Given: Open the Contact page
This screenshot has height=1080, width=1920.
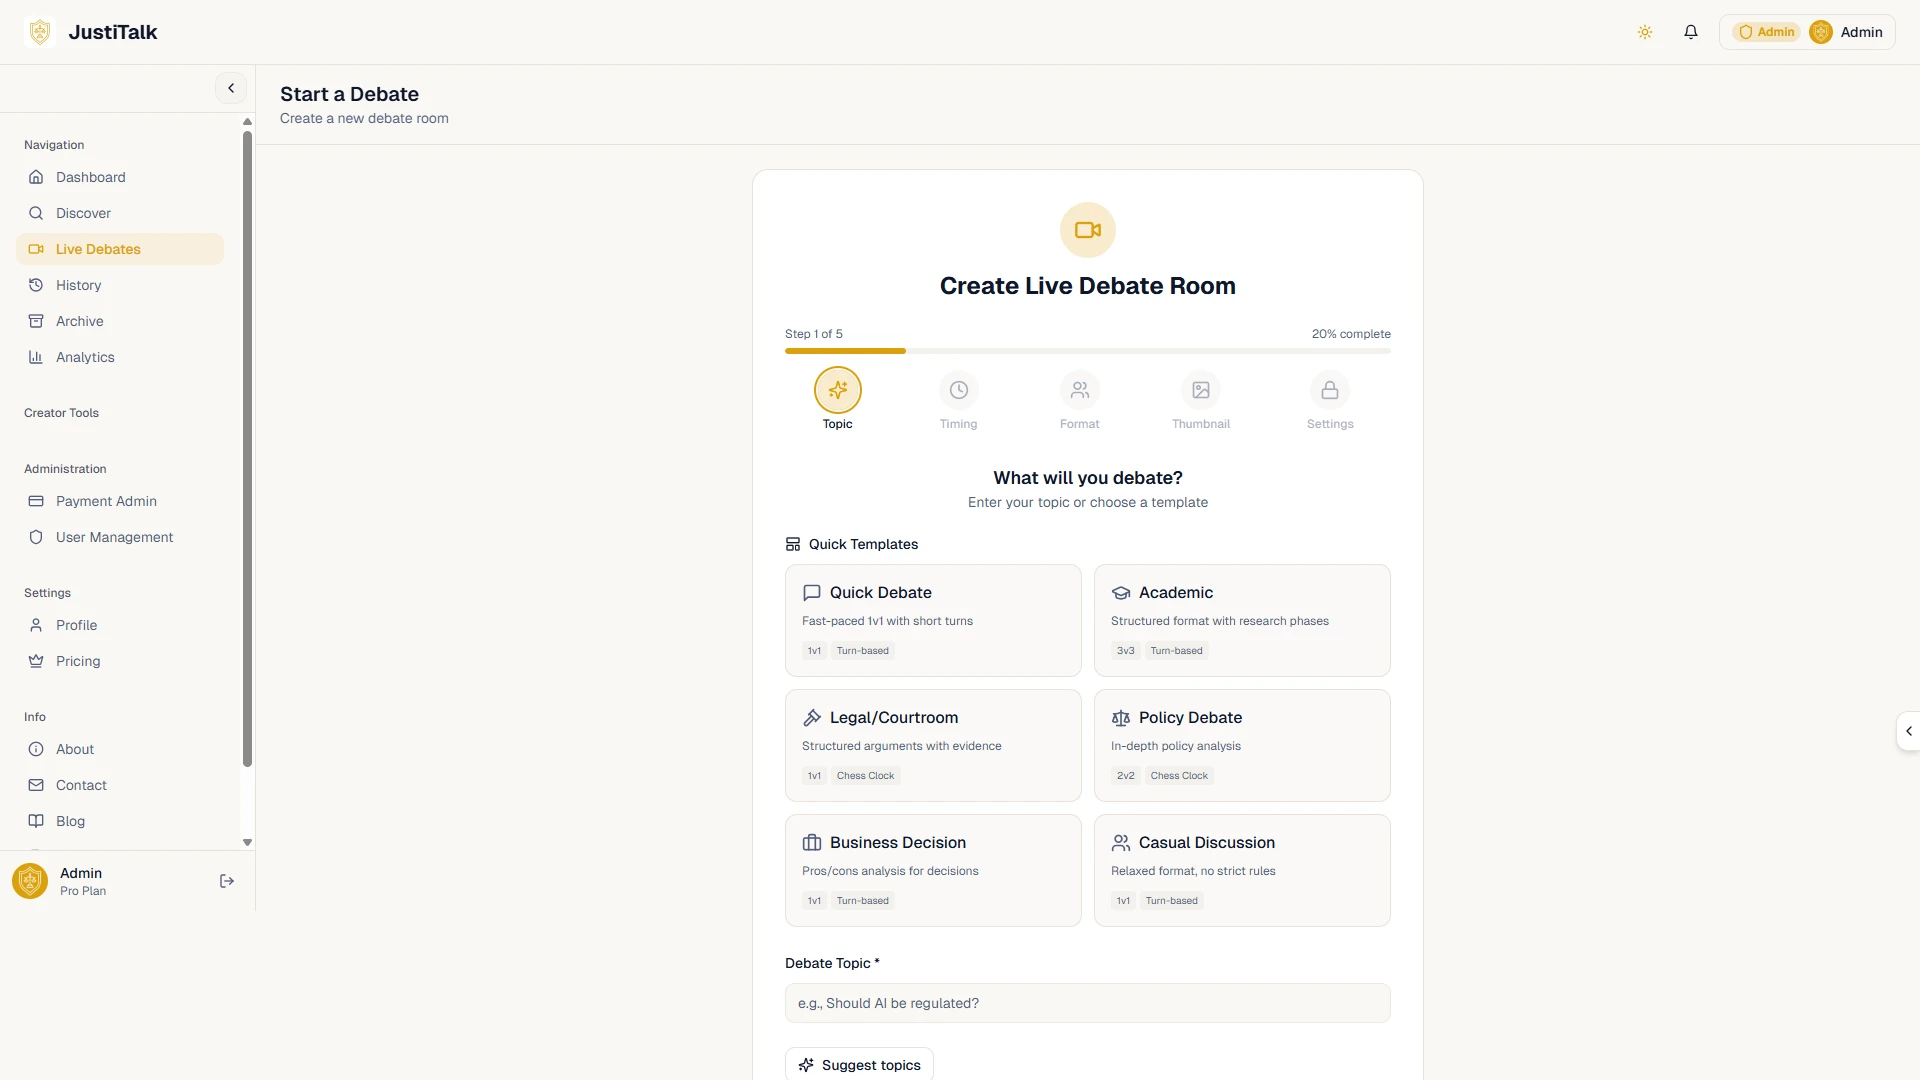Looking at the screenshot, I should 120,785.
